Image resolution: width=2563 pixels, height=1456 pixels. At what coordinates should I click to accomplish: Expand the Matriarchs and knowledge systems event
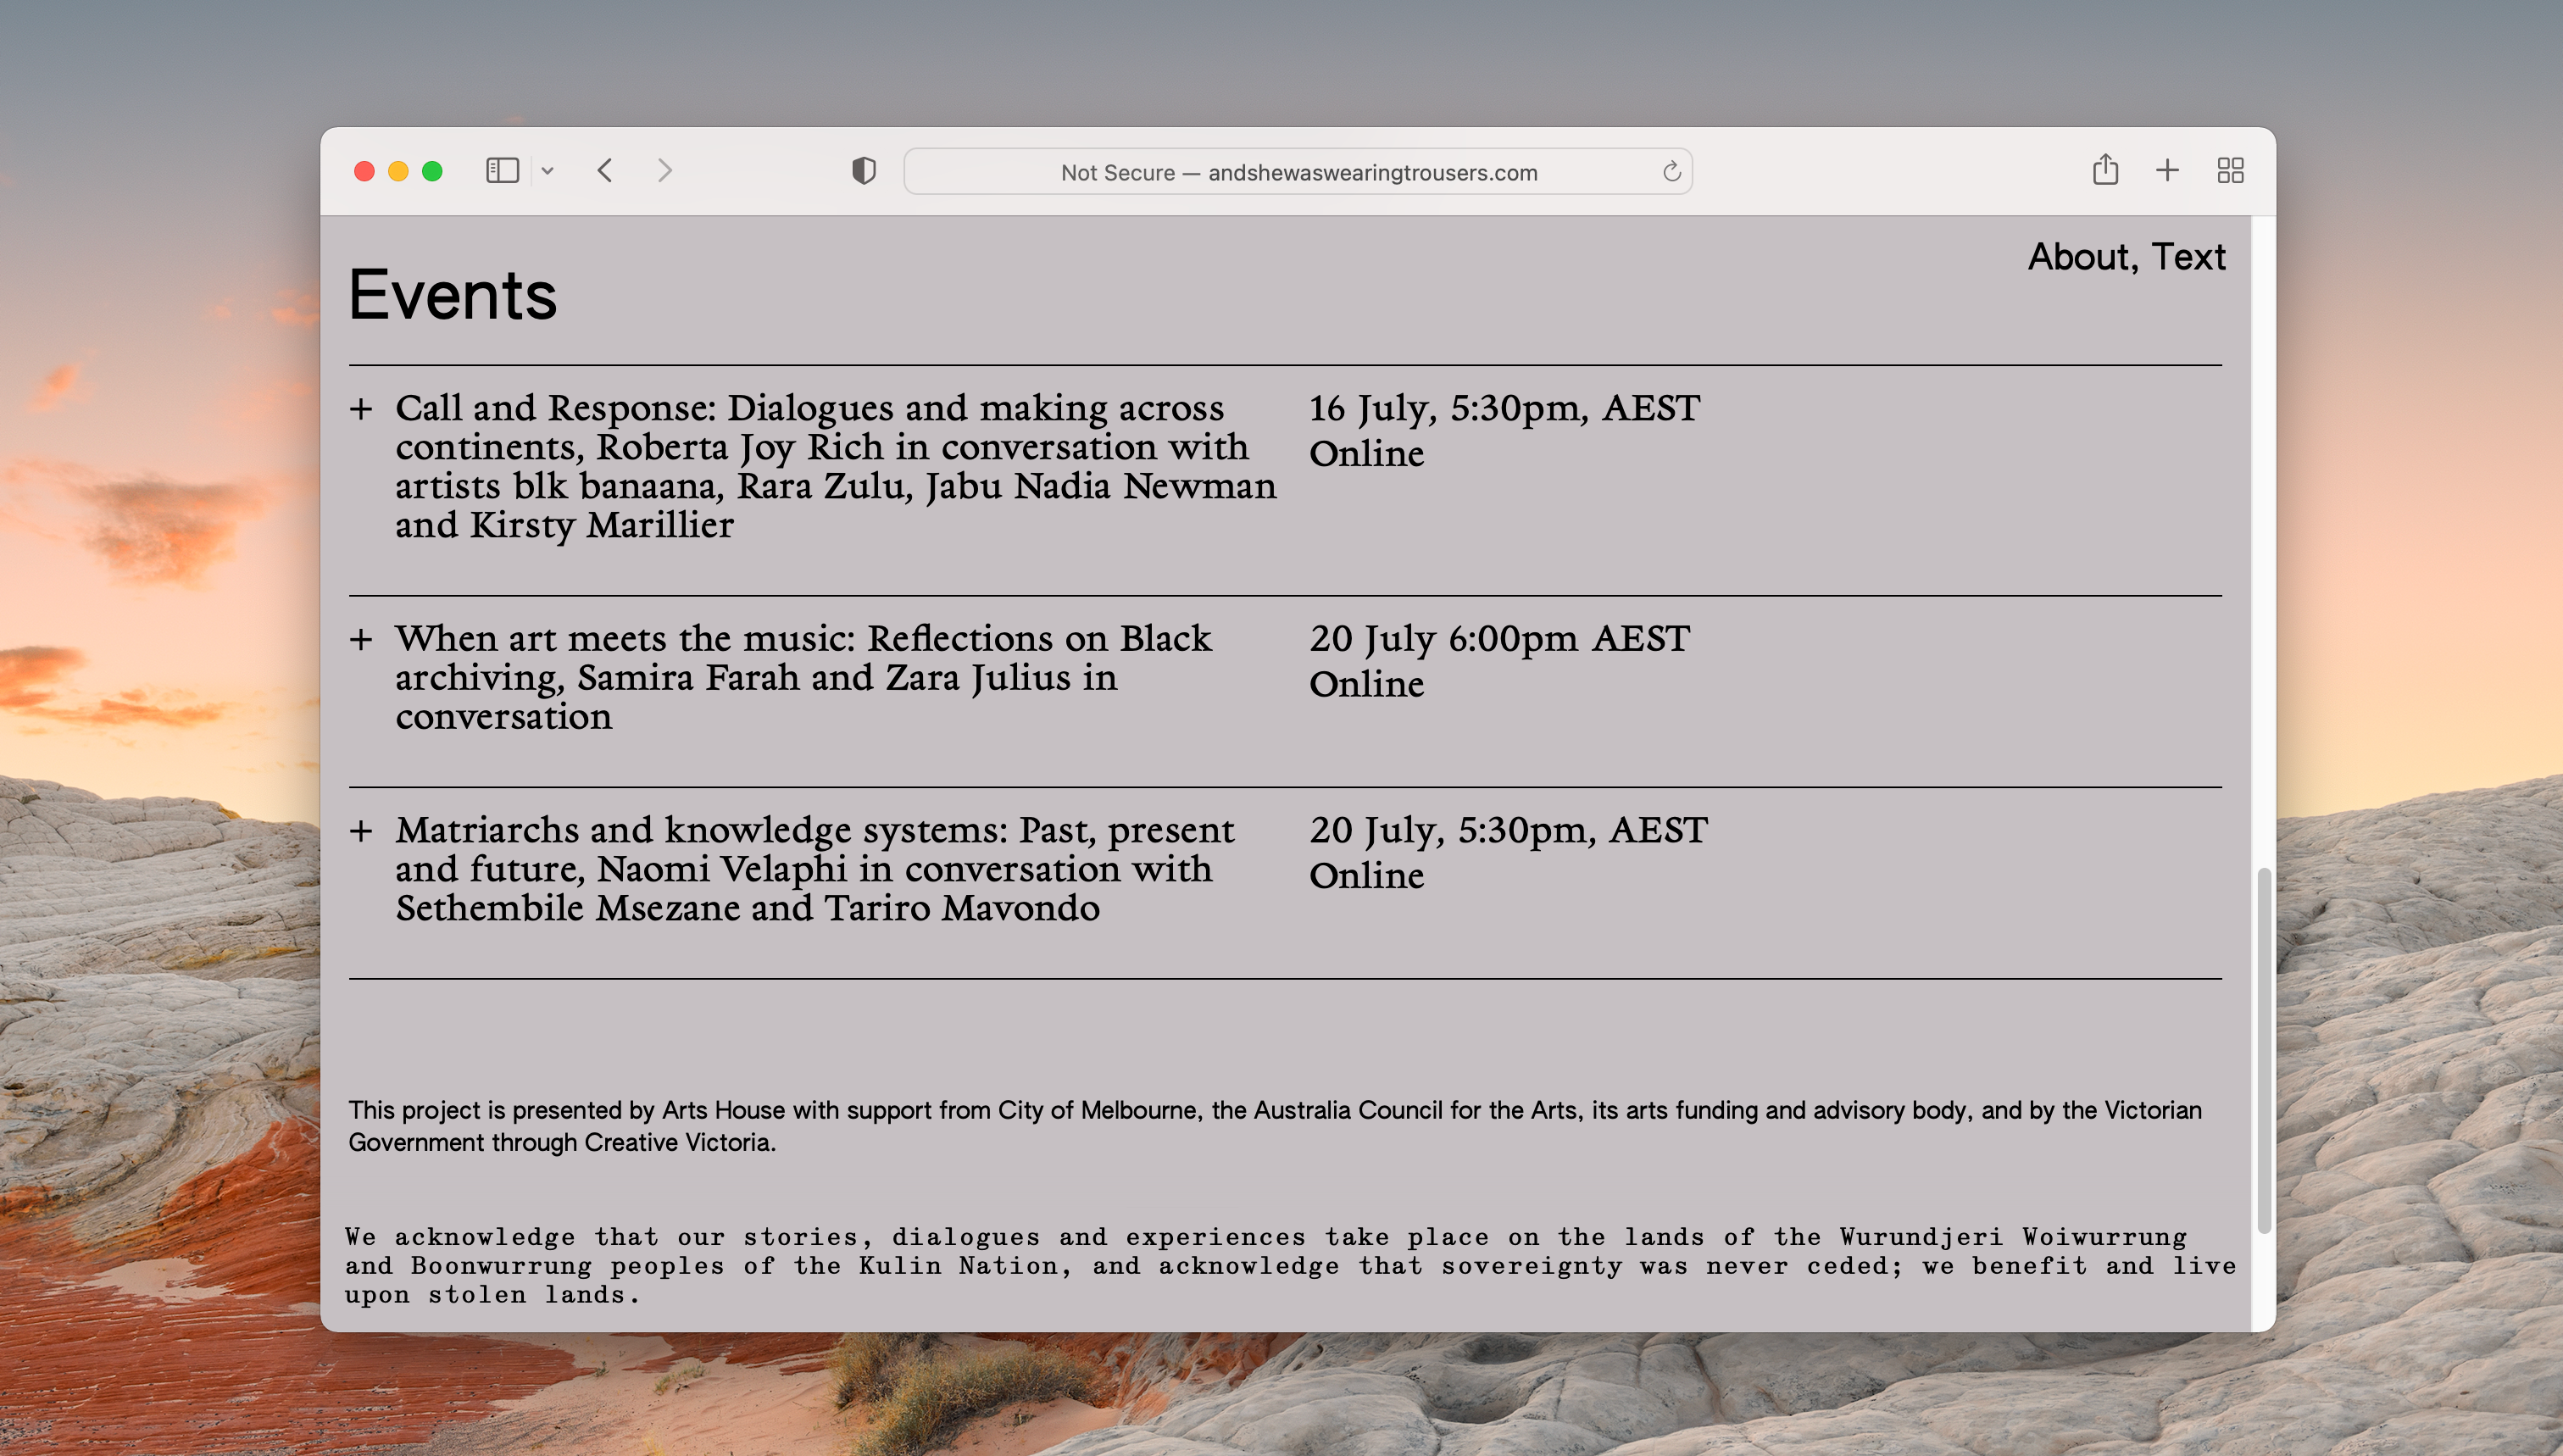(x=361, y=831)
